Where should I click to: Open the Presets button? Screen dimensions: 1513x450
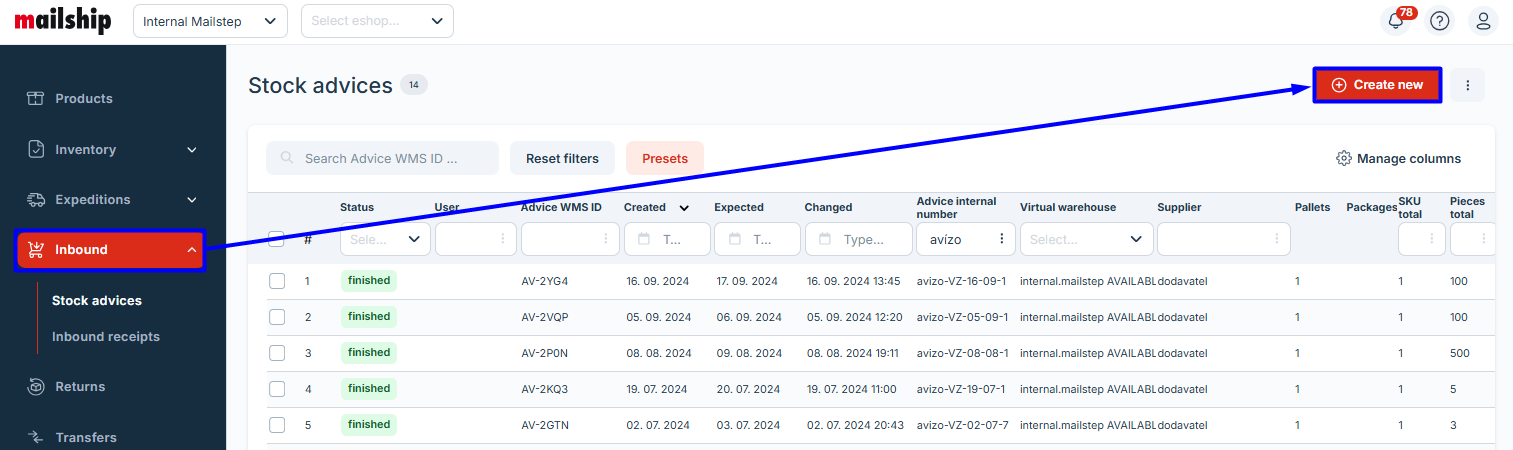tap(664, 159)
